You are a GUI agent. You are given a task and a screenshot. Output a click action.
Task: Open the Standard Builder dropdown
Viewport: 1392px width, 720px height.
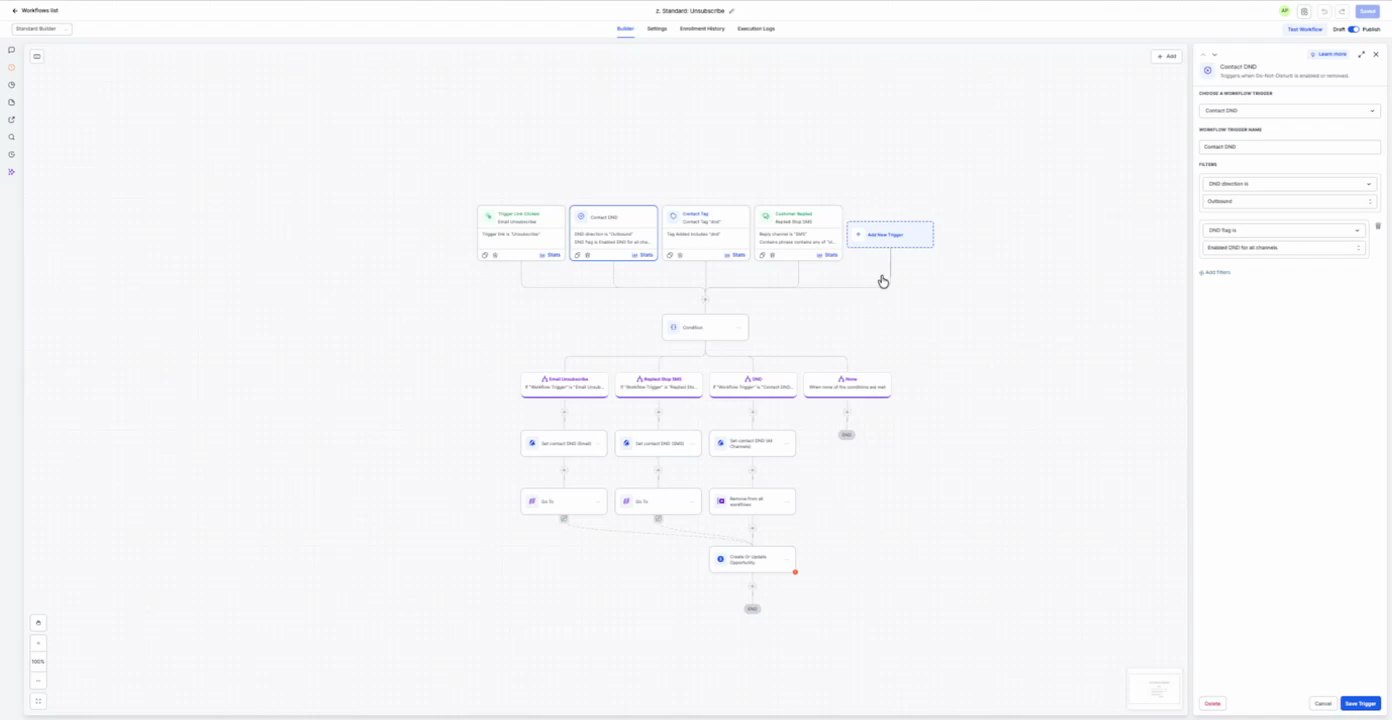tap(42, 29)
